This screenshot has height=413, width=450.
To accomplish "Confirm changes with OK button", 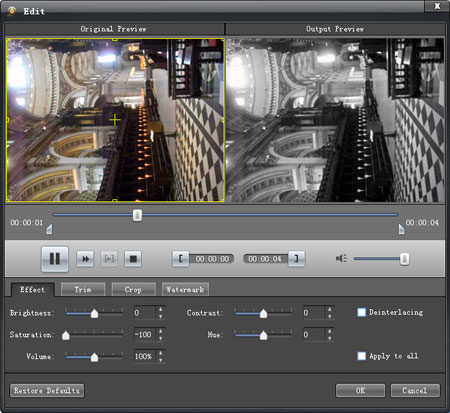I will click(360, 390).
